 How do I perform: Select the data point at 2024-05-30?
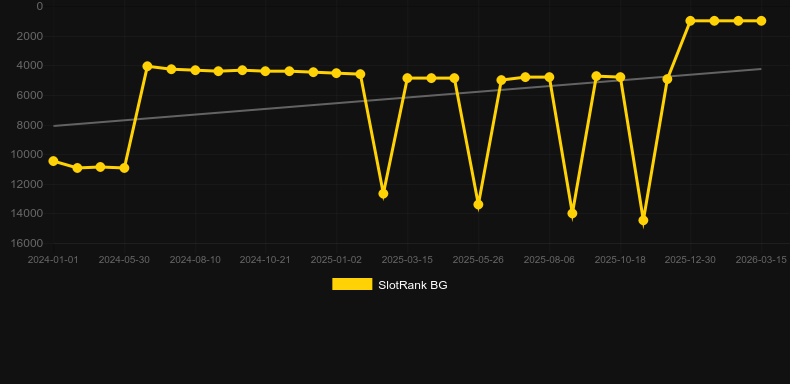(124, 168)
